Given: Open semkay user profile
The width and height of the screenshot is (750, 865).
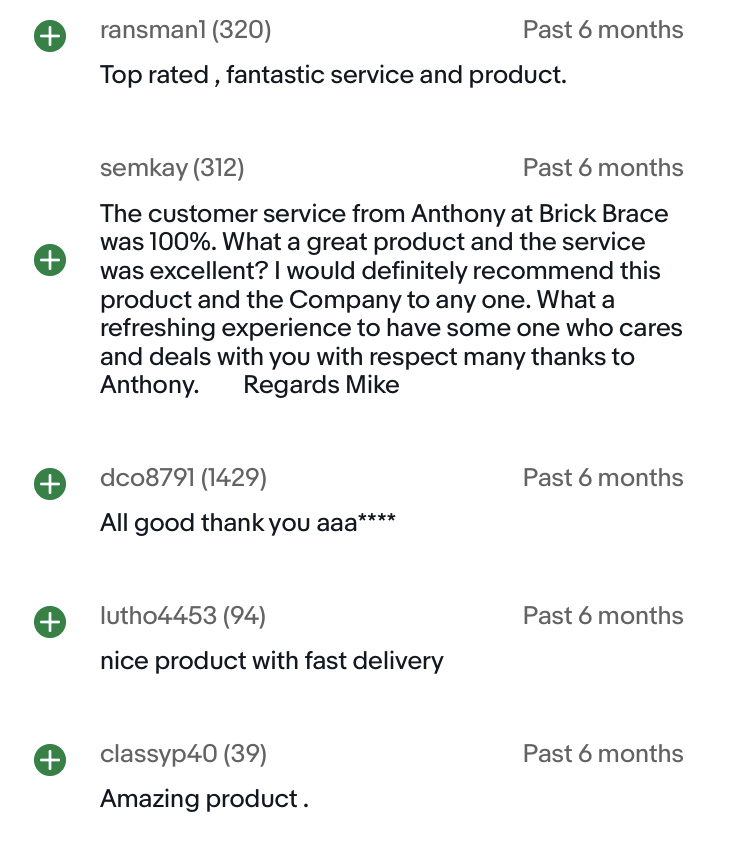Looking at the screenshot, I should click(x=143, y=168).
